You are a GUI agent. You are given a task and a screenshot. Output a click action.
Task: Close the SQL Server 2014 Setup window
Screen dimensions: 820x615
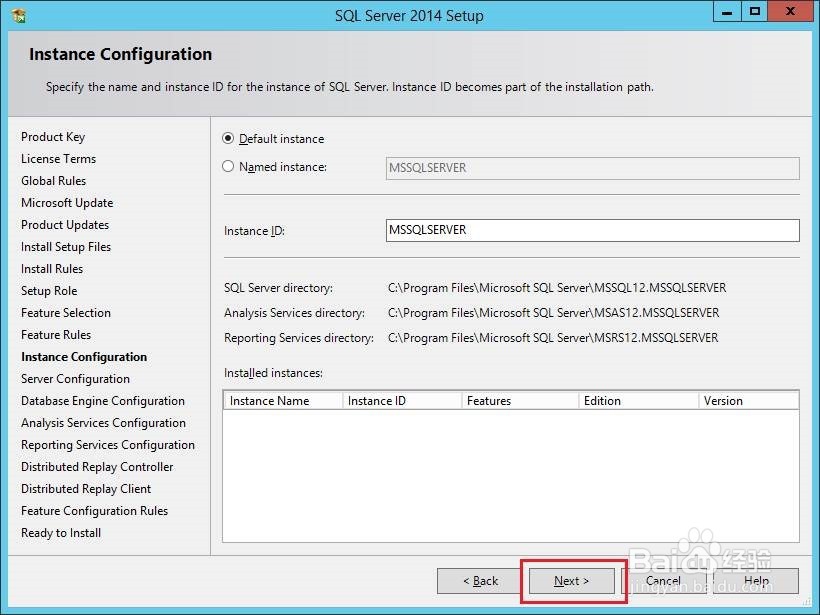pyautogui.click(x=791, y=12)
